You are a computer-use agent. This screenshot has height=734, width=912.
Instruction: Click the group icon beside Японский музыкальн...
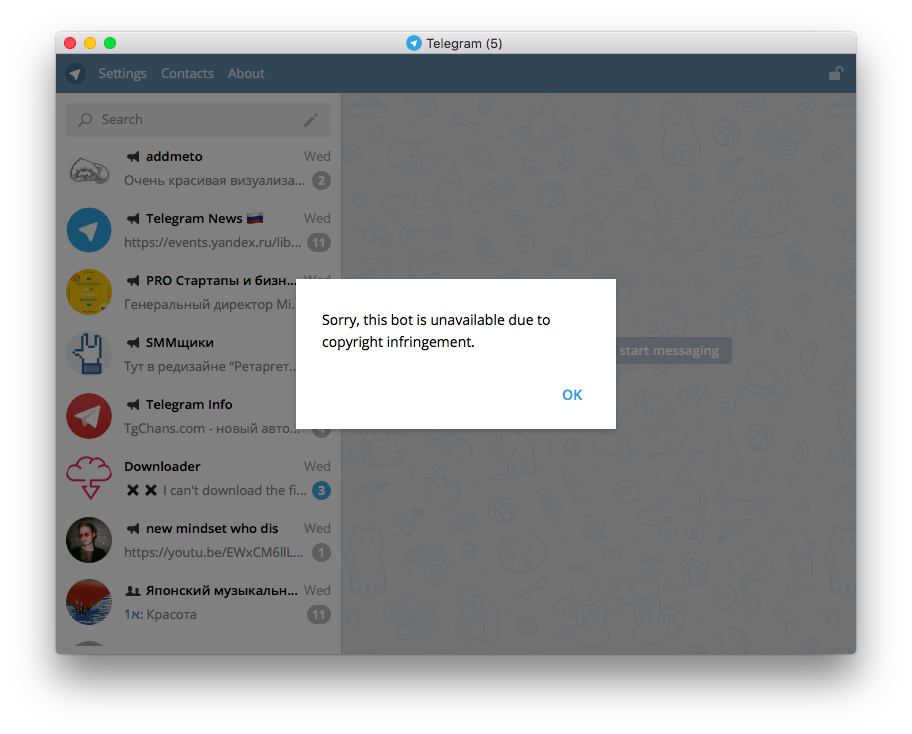[x=133, y=591]
